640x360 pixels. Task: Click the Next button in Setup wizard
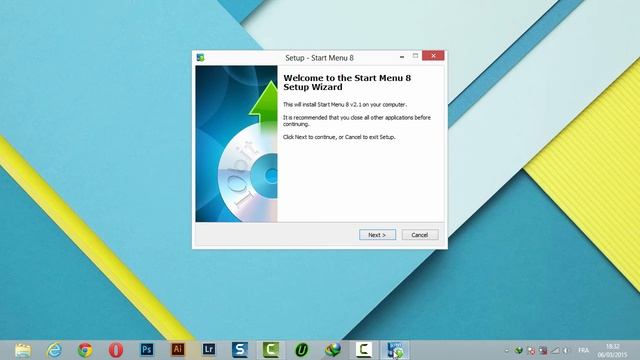pyautogui.click(x=377, y=235)
